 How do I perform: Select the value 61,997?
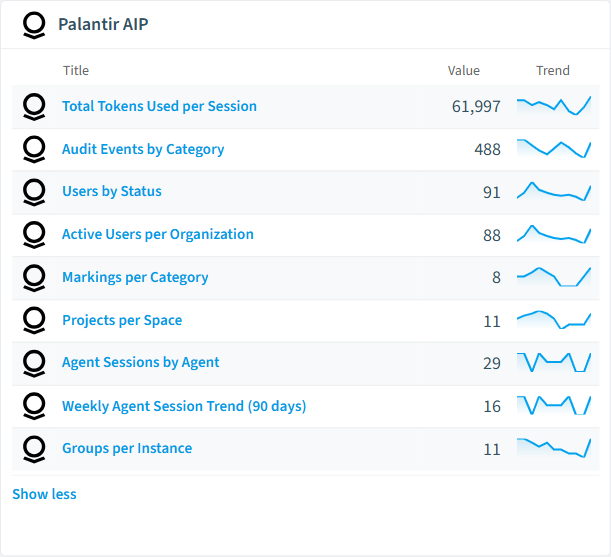tap(476, 107)
